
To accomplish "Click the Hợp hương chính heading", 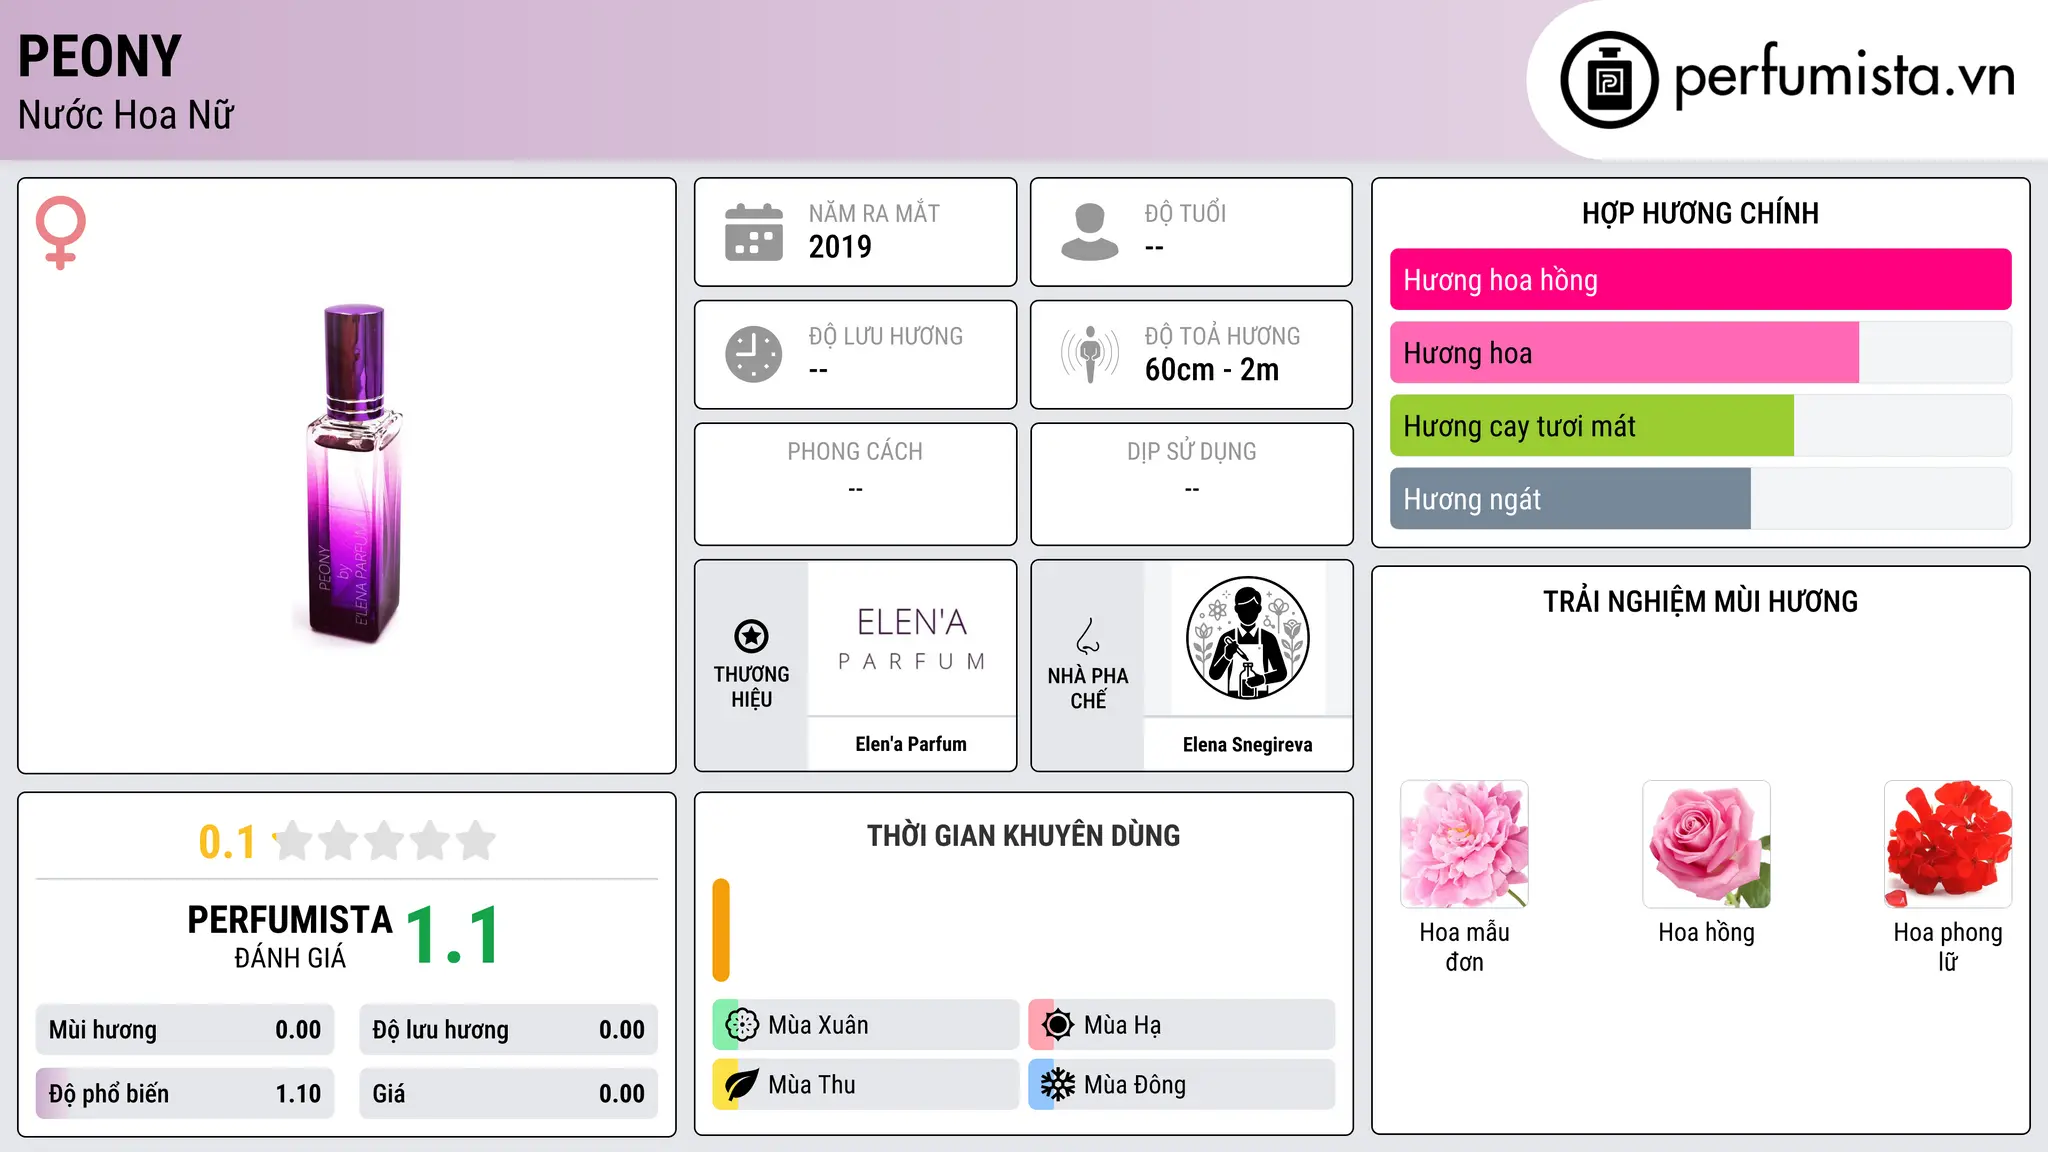I will coord(1700,213).
